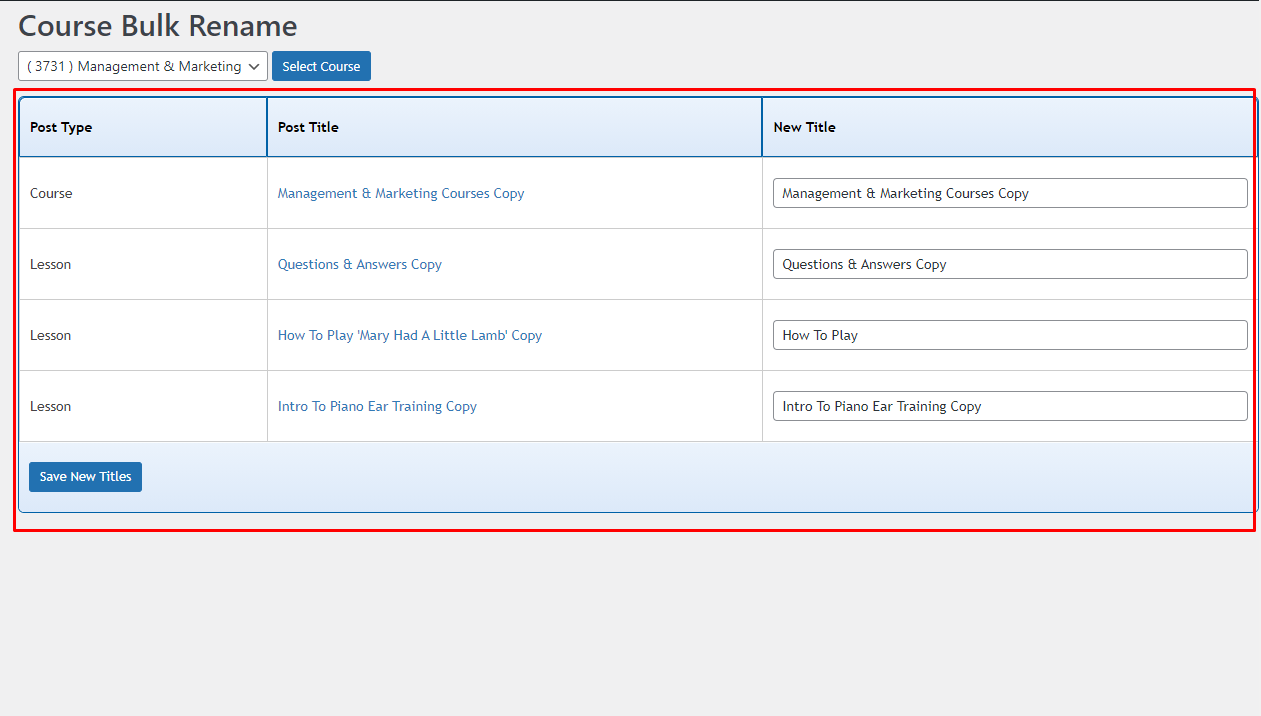Select the Course label in the first row

click(x=51, y=193)
